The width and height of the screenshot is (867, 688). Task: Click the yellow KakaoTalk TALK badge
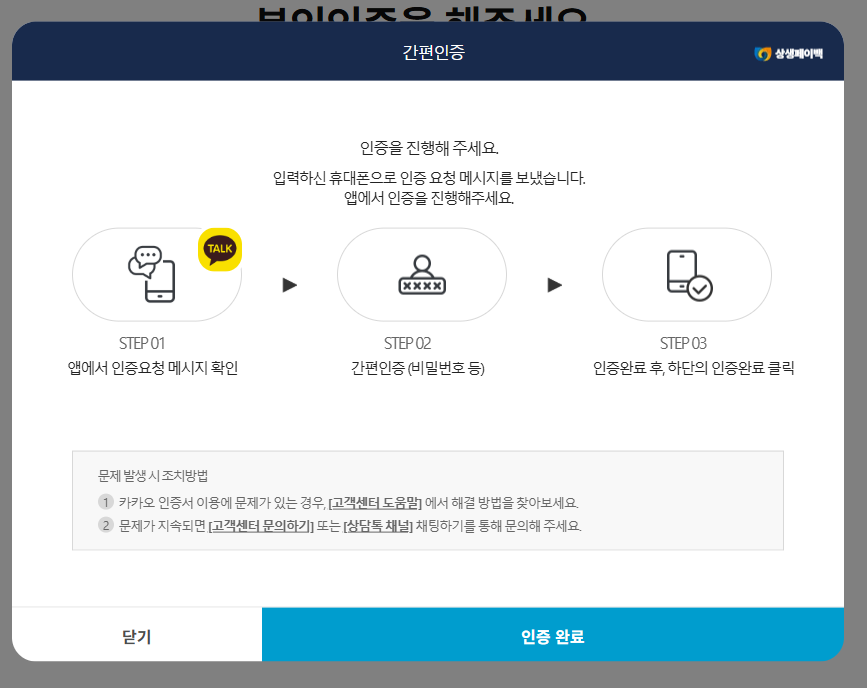(221, 250)
